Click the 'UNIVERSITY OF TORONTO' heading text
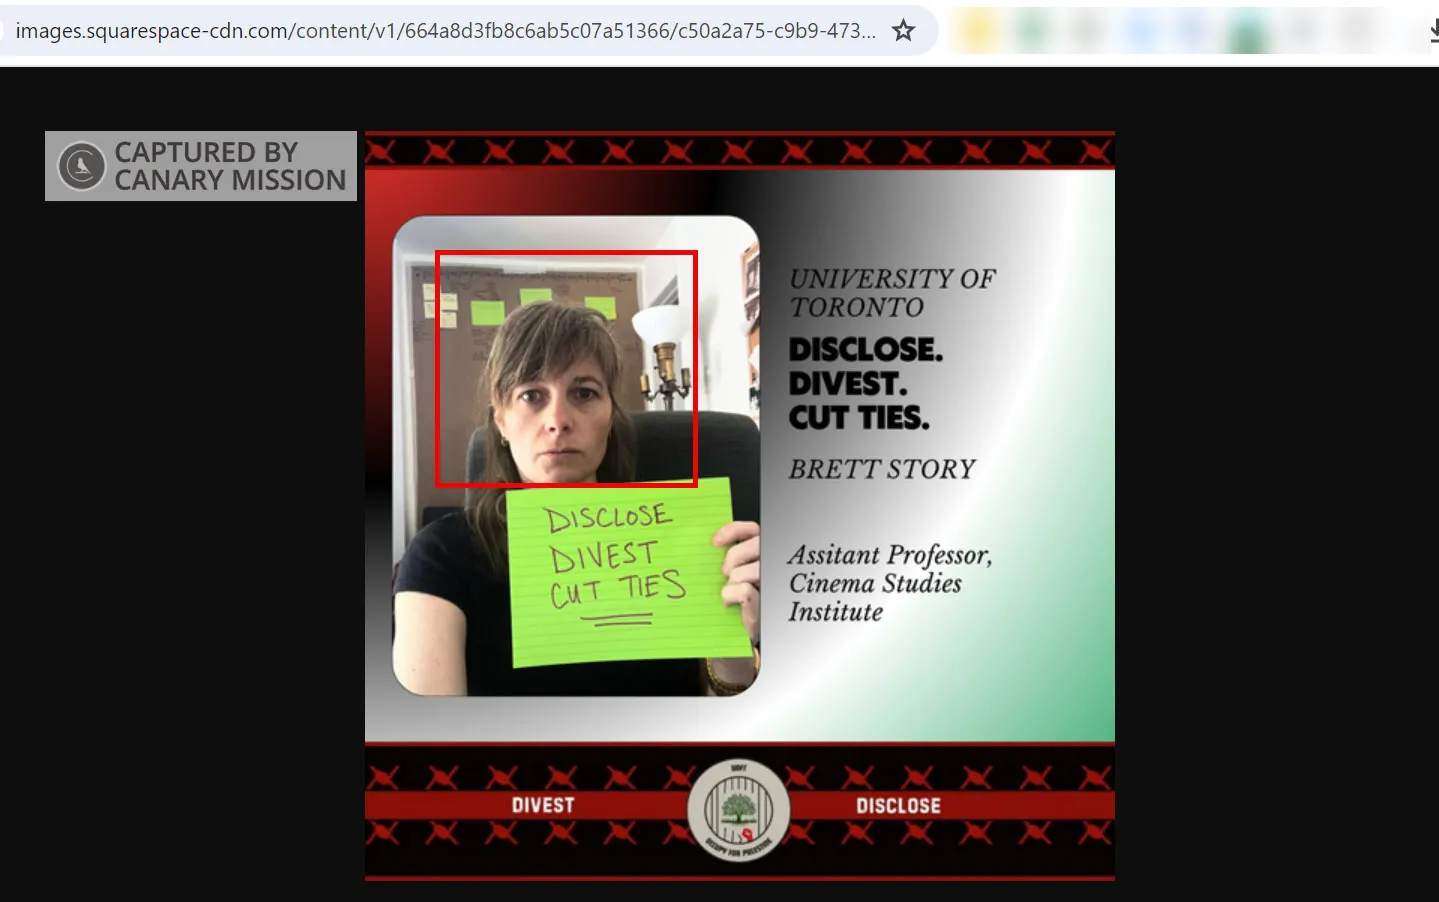The width and height of the screenshot is (1439, 902). 892,293
